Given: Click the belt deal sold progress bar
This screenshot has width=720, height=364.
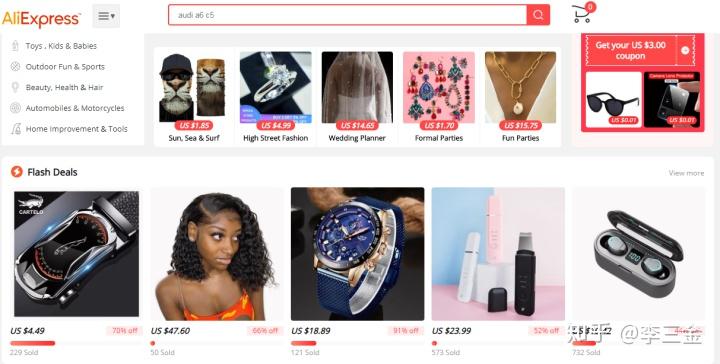Looking at the screenshot, I should [33, 343].
